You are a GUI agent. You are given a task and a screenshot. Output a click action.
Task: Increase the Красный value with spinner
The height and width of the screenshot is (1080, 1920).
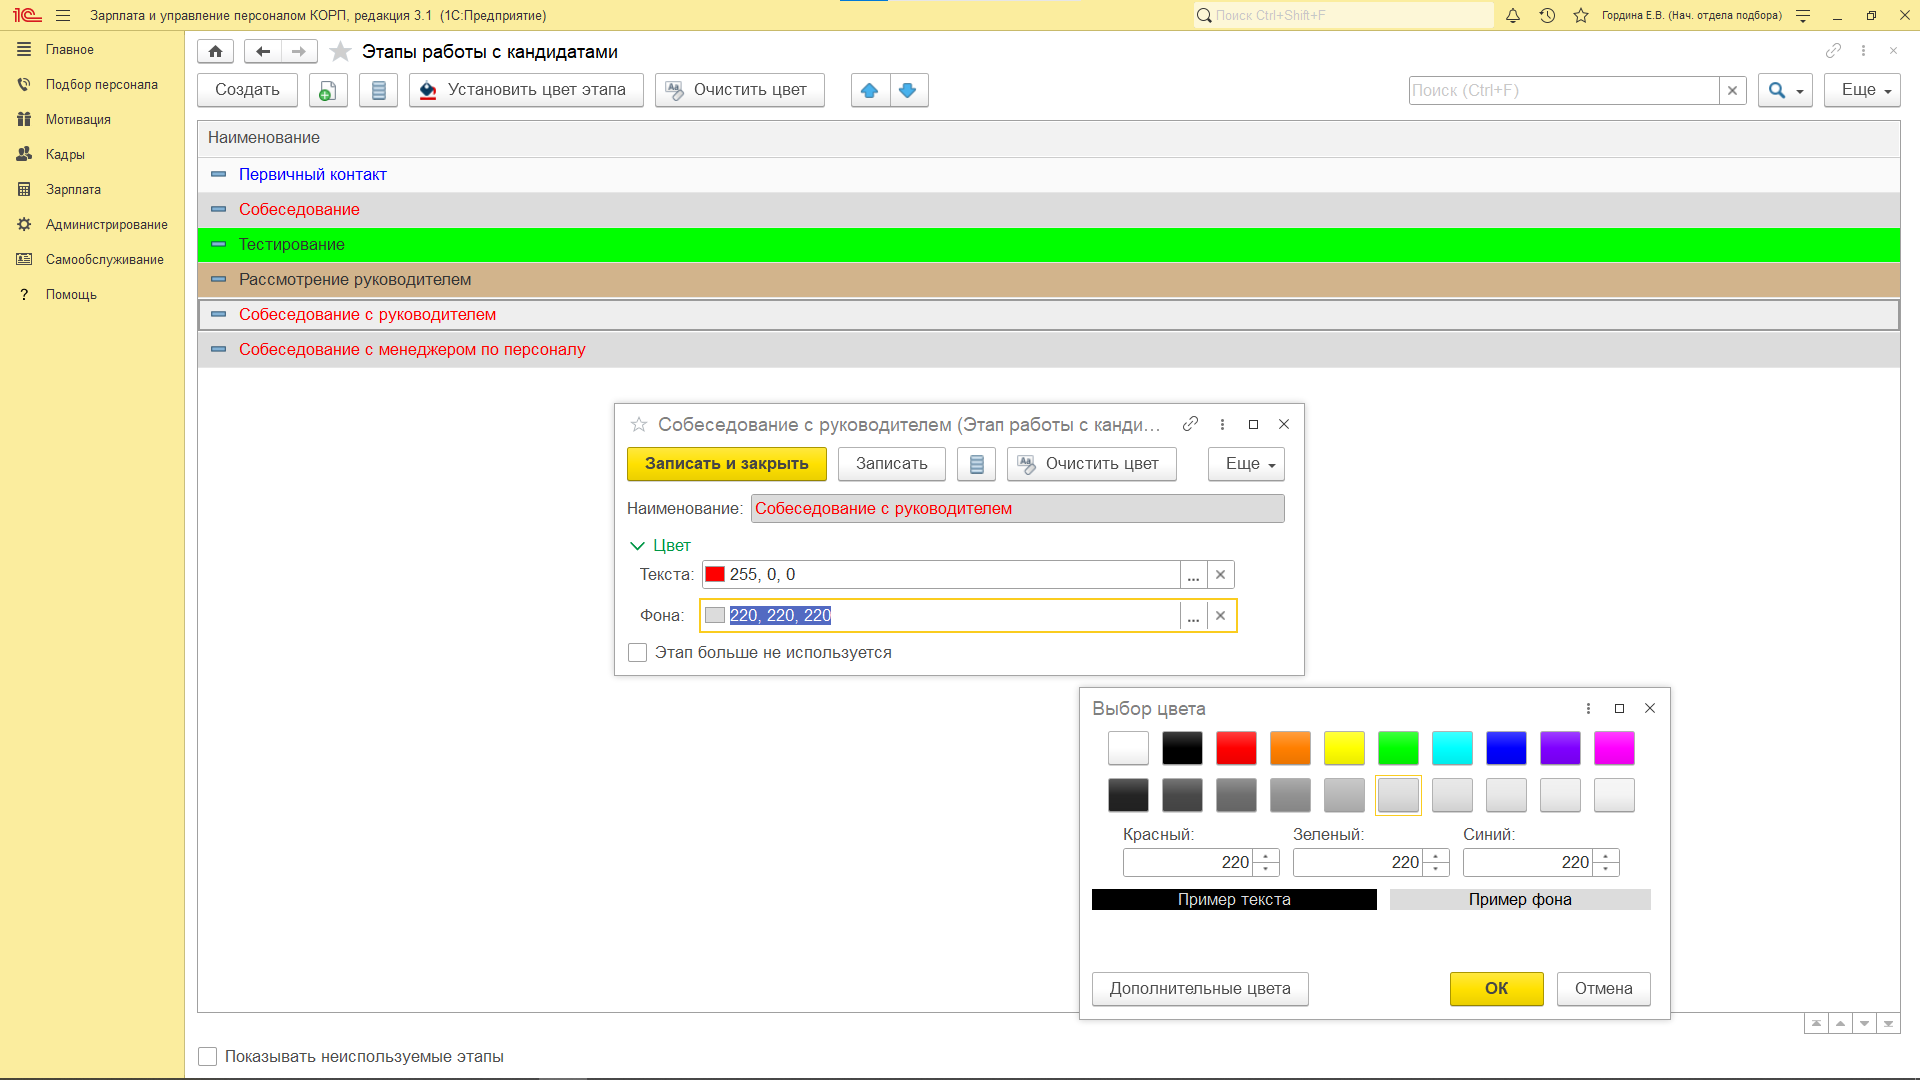click(x=1266, y=856)
